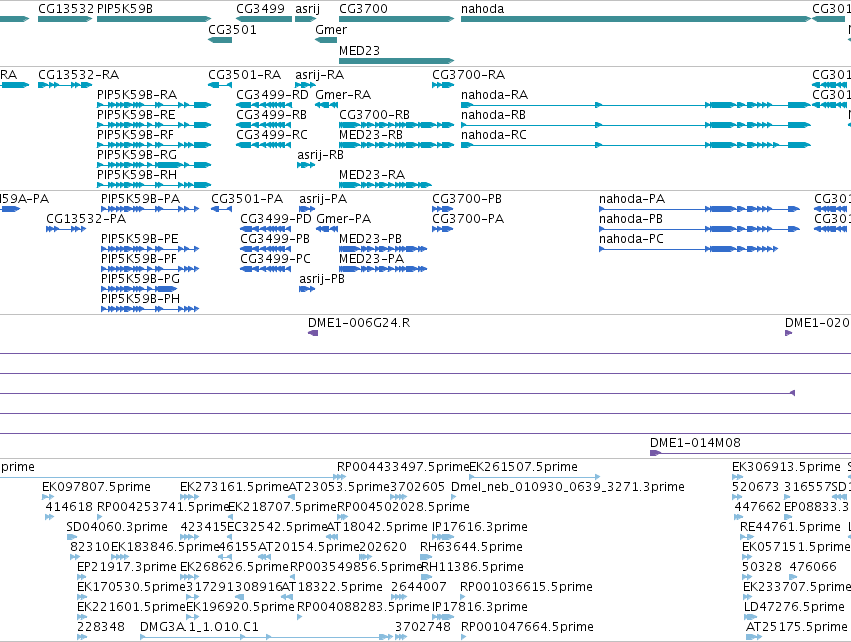Select transcript MED23-RA
Image resolution: width=851 pixels, height=642 pixels.
coord(372,175)
